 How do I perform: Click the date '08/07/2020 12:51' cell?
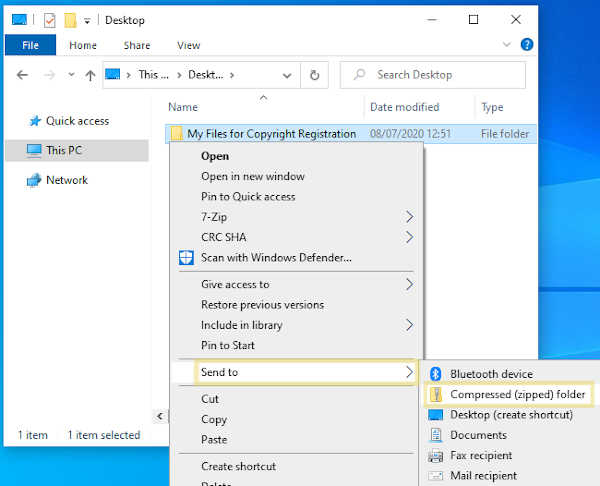(410, 134)
